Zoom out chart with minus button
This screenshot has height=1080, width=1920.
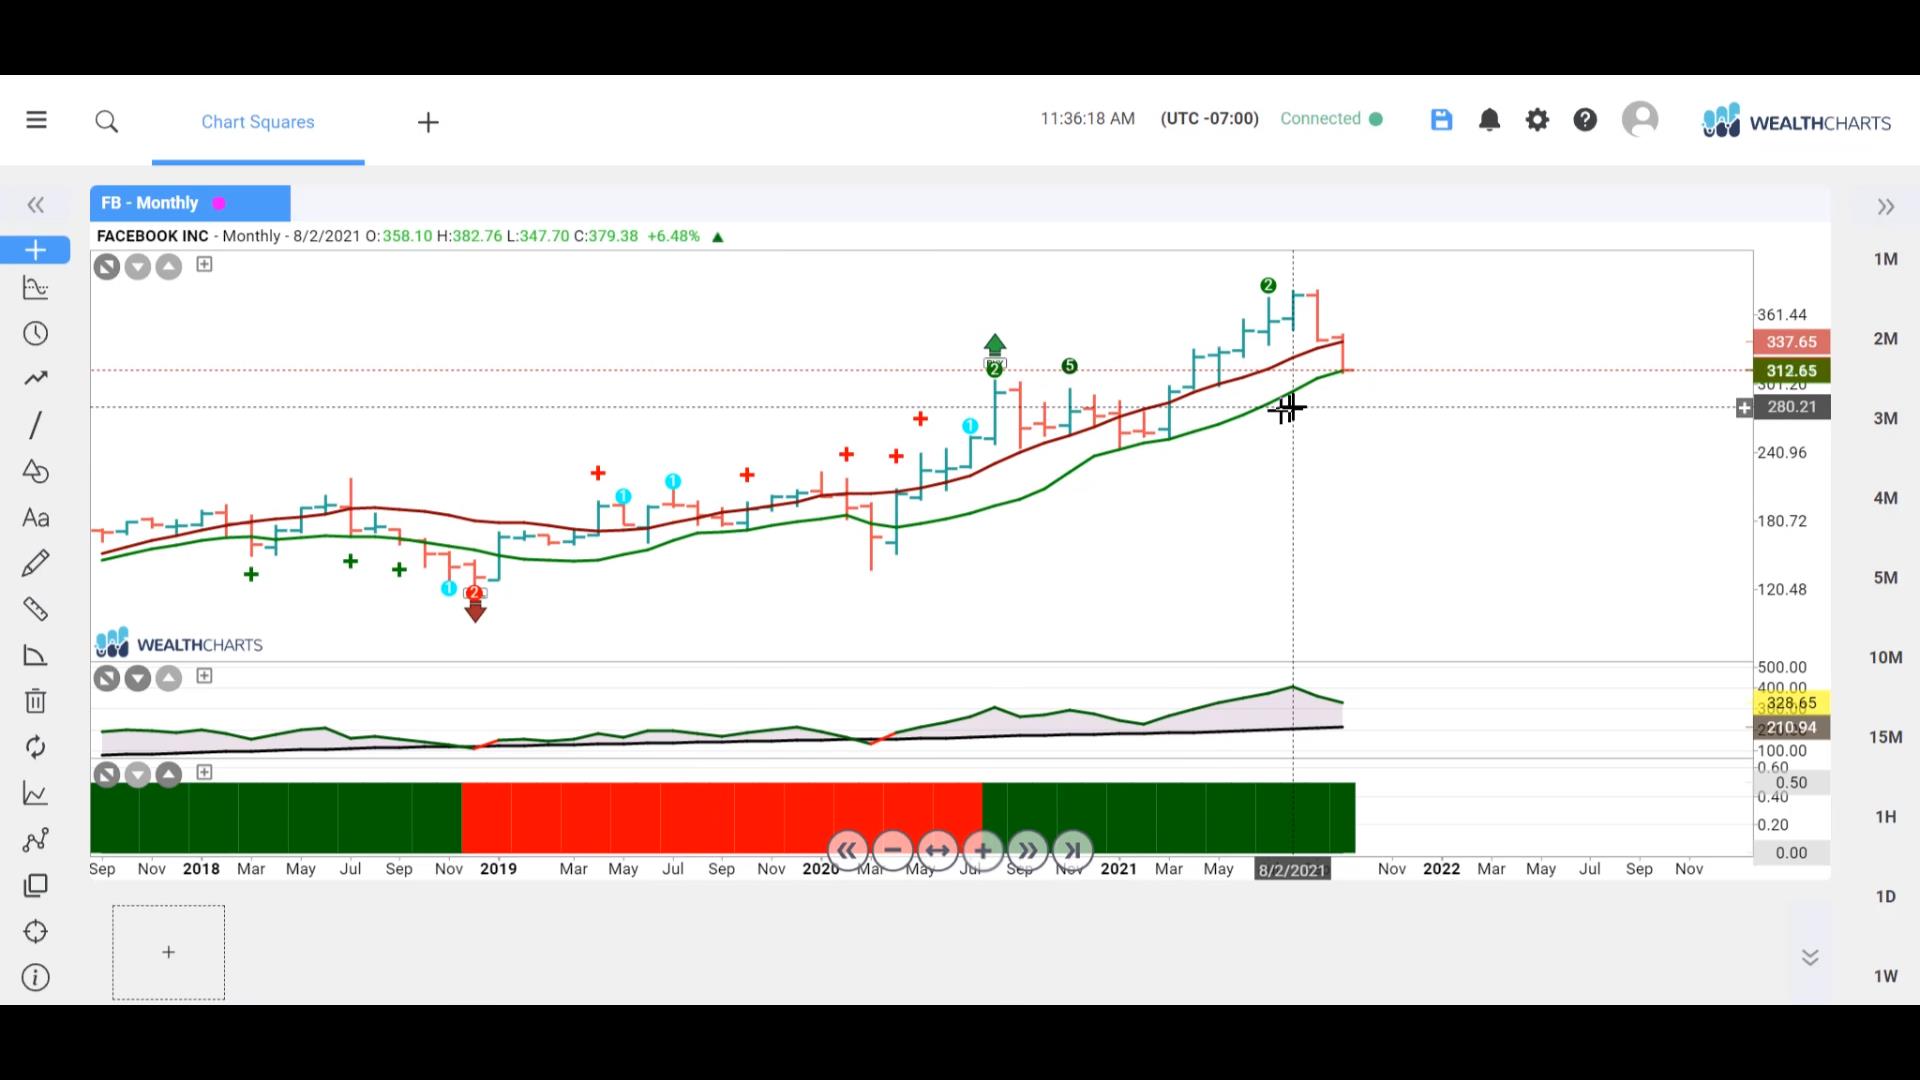[892, 851]
